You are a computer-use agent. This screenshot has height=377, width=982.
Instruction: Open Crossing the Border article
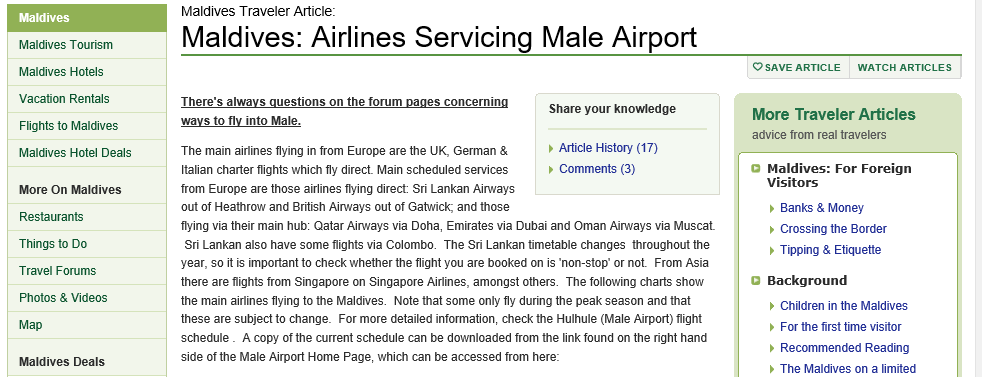[833, 229]
